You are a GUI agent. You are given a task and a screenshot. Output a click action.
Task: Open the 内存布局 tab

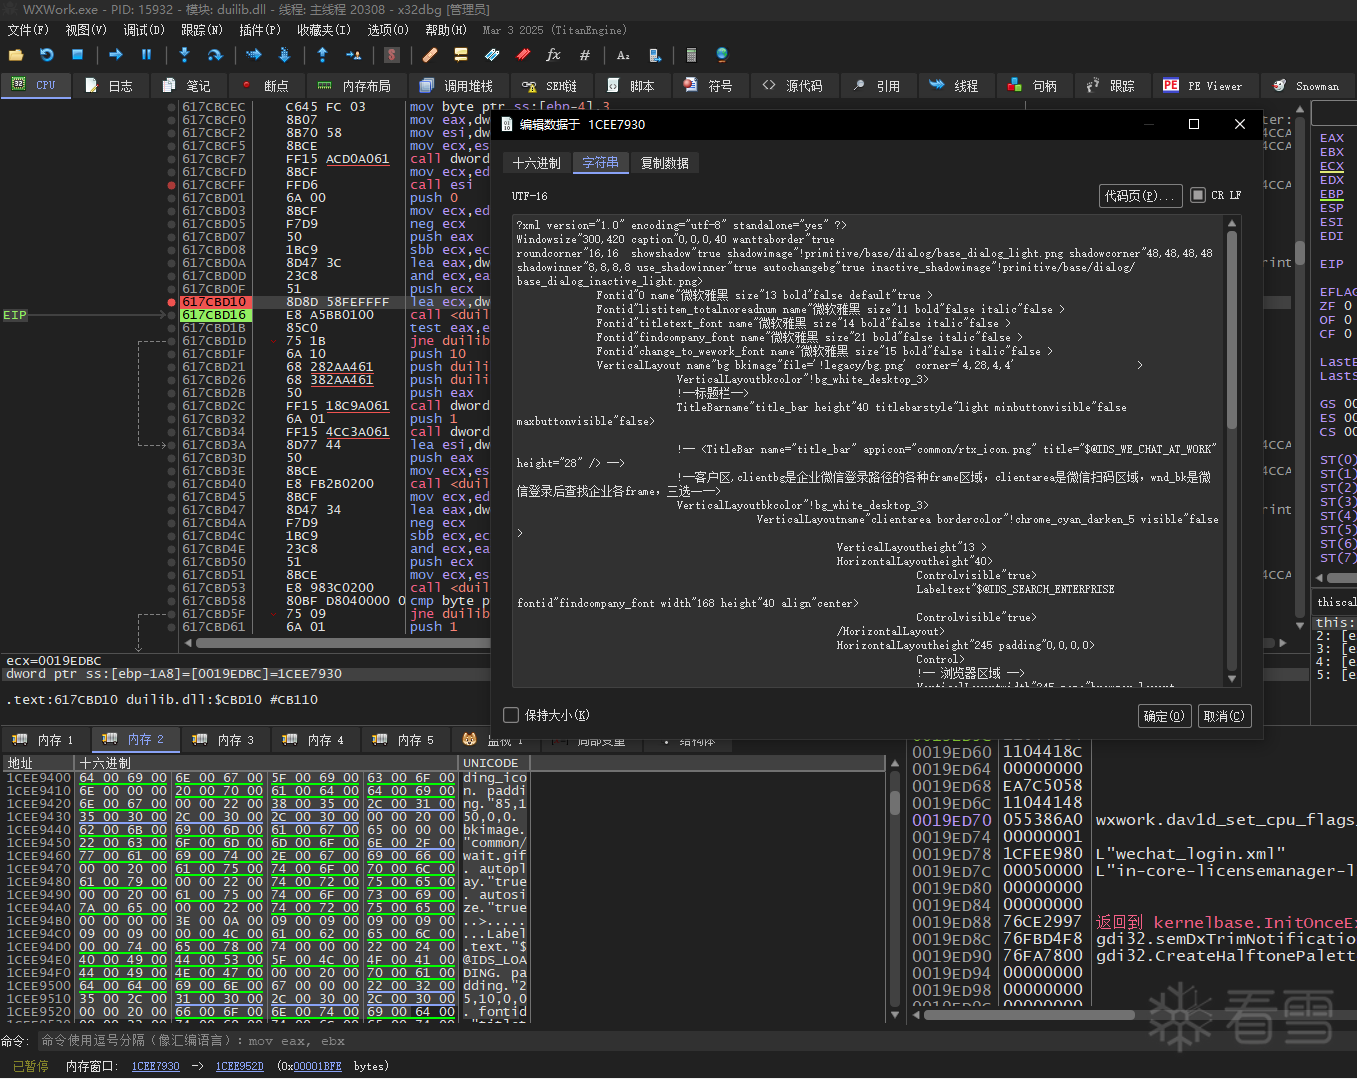pos(356,86)
